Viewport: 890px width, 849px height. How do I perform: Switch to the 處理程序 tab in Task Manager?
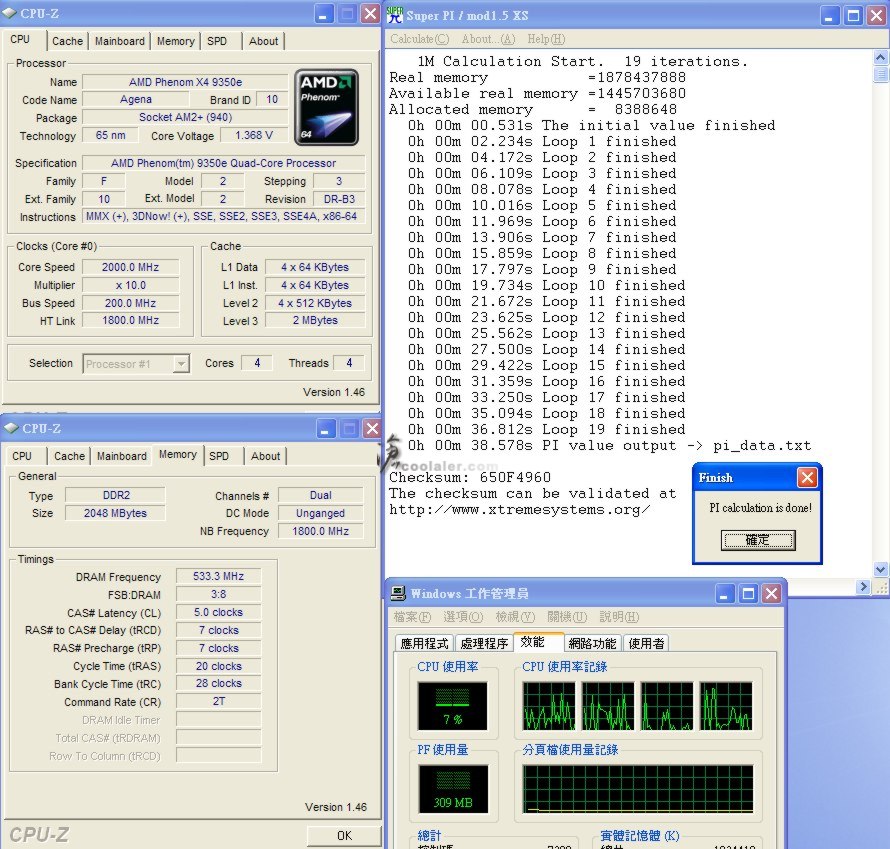pyautogui.click(x=484, y=643)
